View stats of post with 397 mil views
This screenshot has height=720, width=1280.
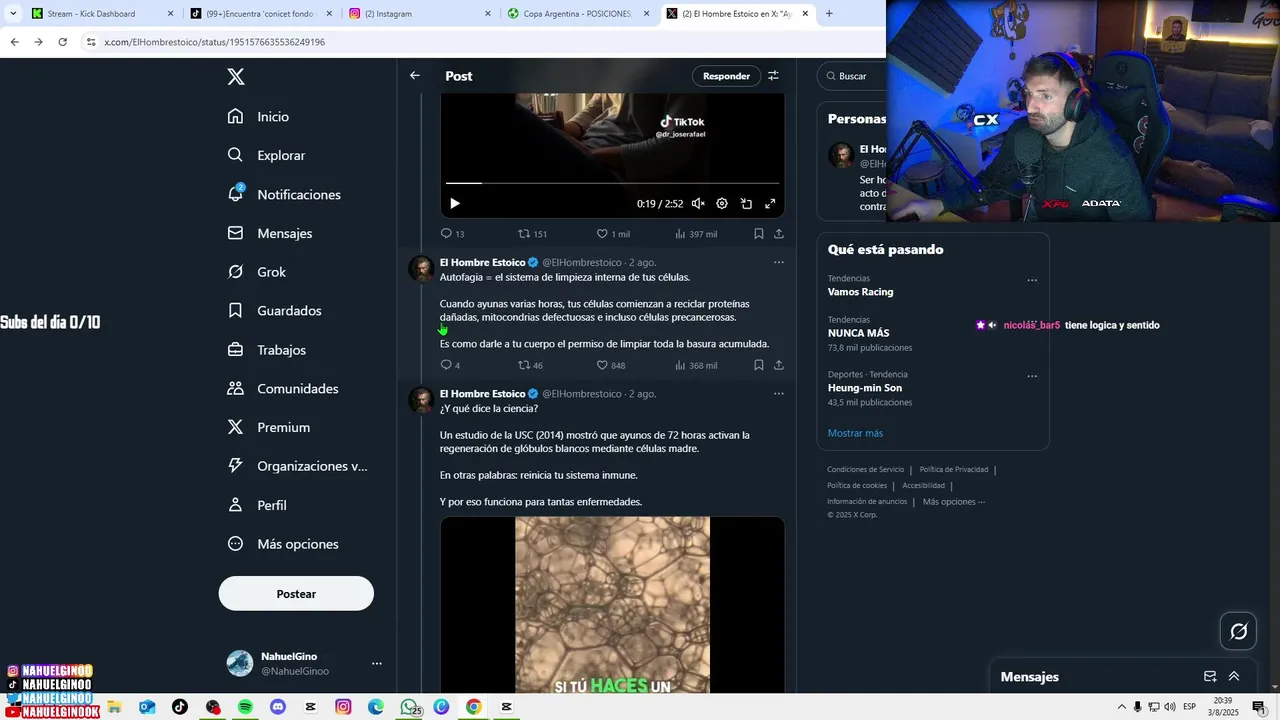[696, 234]
